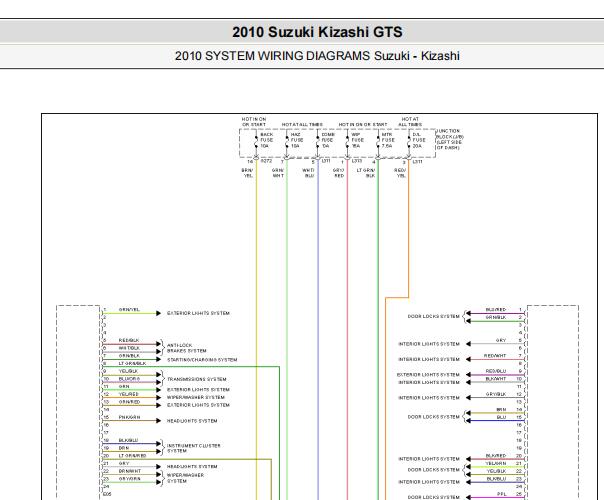Click EXTERIOR LIGHTS SYSTEM label on GRN/YEL wire
604x500 pixels.
(198, 314)
